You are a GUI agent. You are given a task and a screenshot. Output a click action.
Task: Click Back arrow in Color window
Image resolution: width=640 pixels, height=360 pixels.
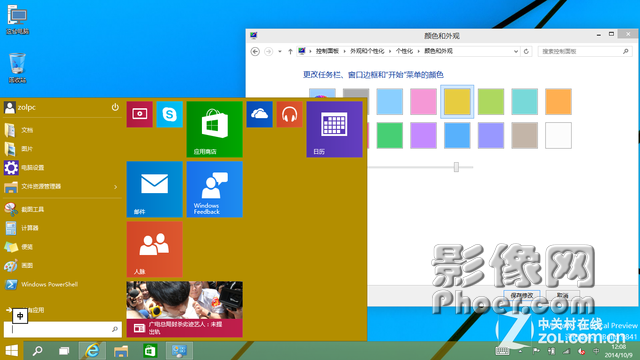point(255,51)
